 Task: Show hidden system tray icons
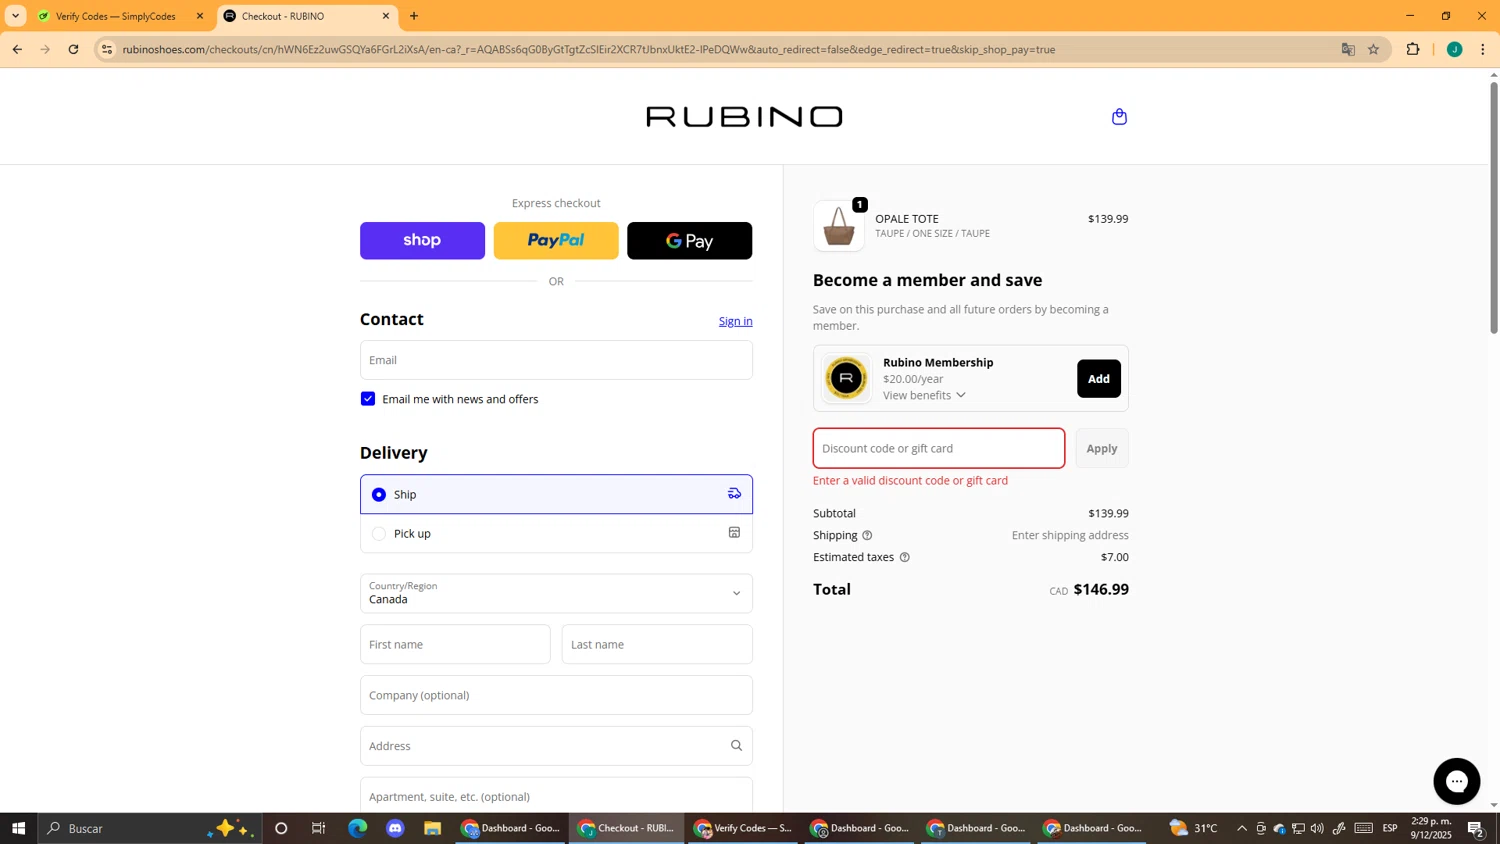tap(1242, 828)
